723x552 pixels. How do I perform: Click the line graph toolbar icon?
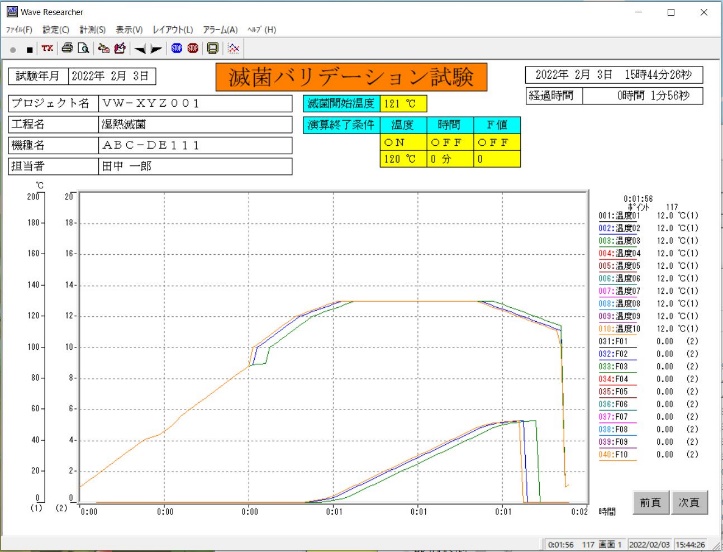234,48
